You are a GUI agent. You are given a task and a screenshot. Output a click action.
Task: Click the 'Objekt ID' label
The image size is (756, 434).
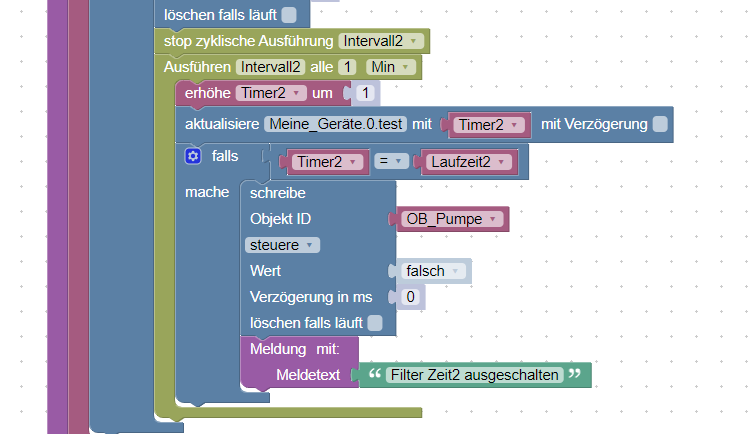coord(281,219)
